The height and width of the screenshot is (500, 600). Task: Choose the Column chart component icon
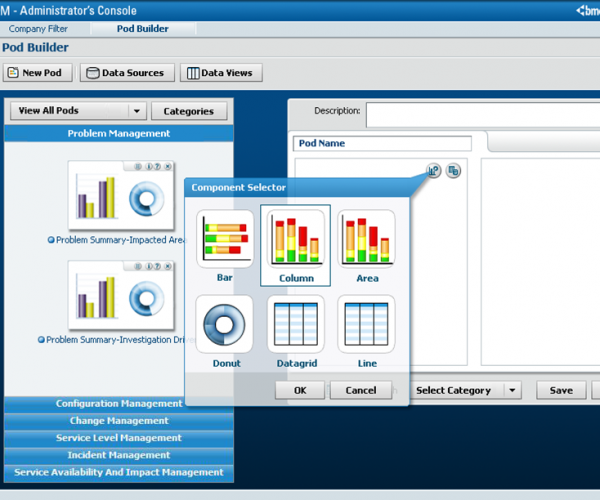tap(295, 239)
